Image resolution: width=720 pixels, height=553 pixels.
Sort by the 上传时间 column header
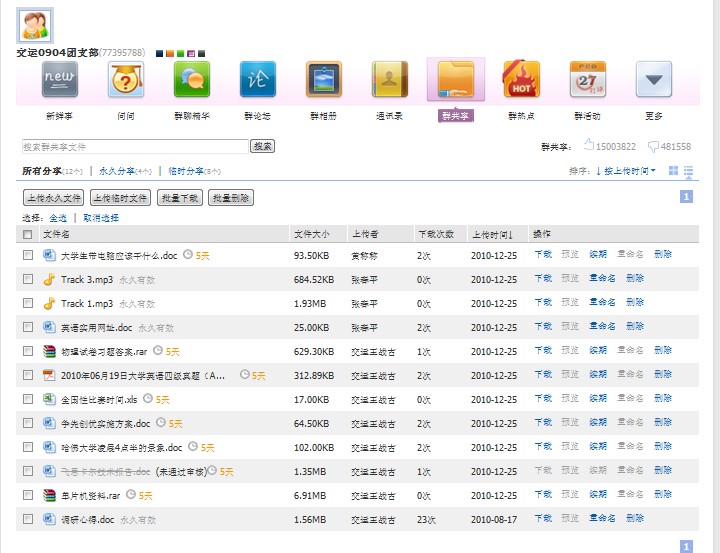492,235
